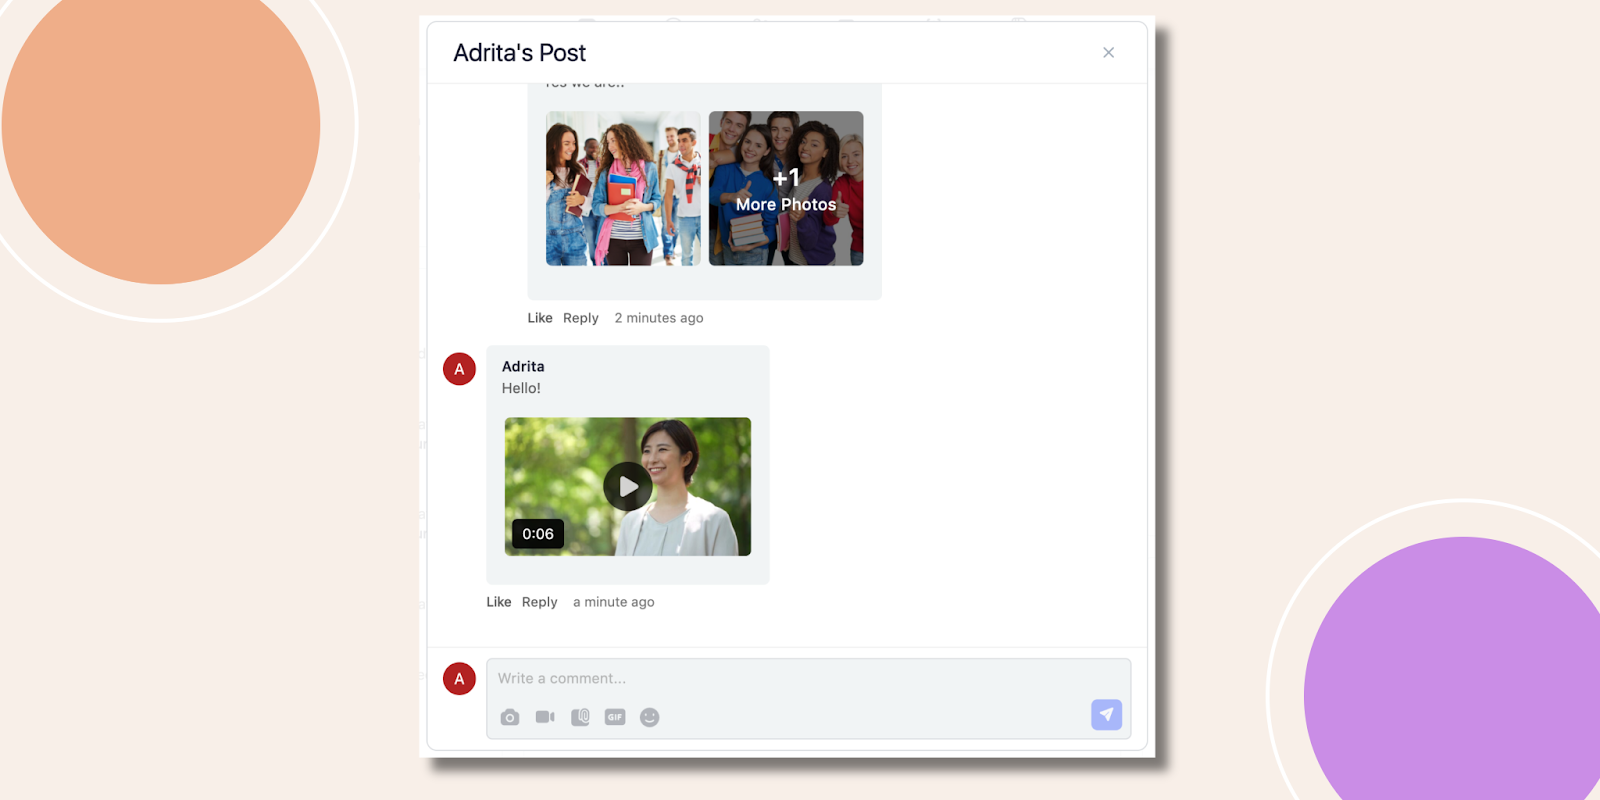Attach a file using the paperclip icon
This screenshot has width=1600, height=800.
[580, 717]
